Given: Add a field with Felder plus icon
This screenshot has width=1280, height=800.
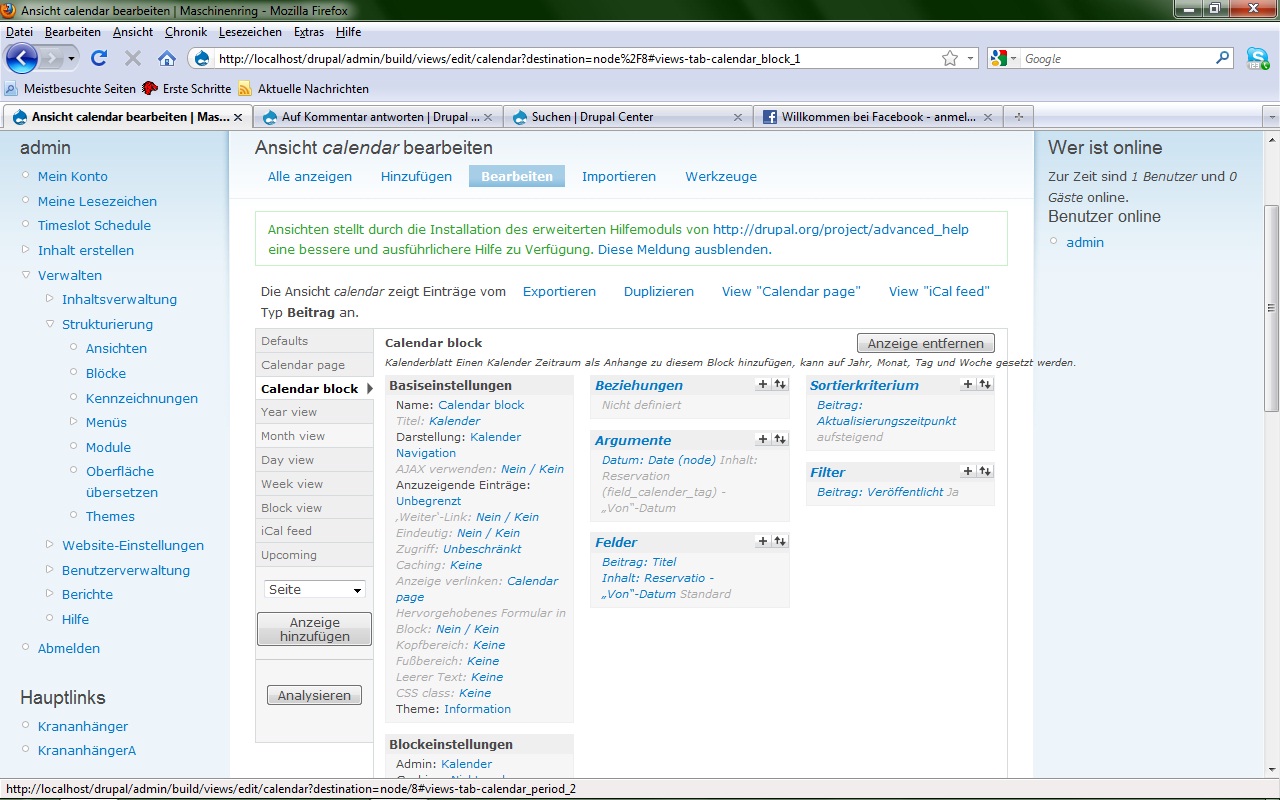Looking at the screenshot, I should pyautogui.click(x=763, y=541).
